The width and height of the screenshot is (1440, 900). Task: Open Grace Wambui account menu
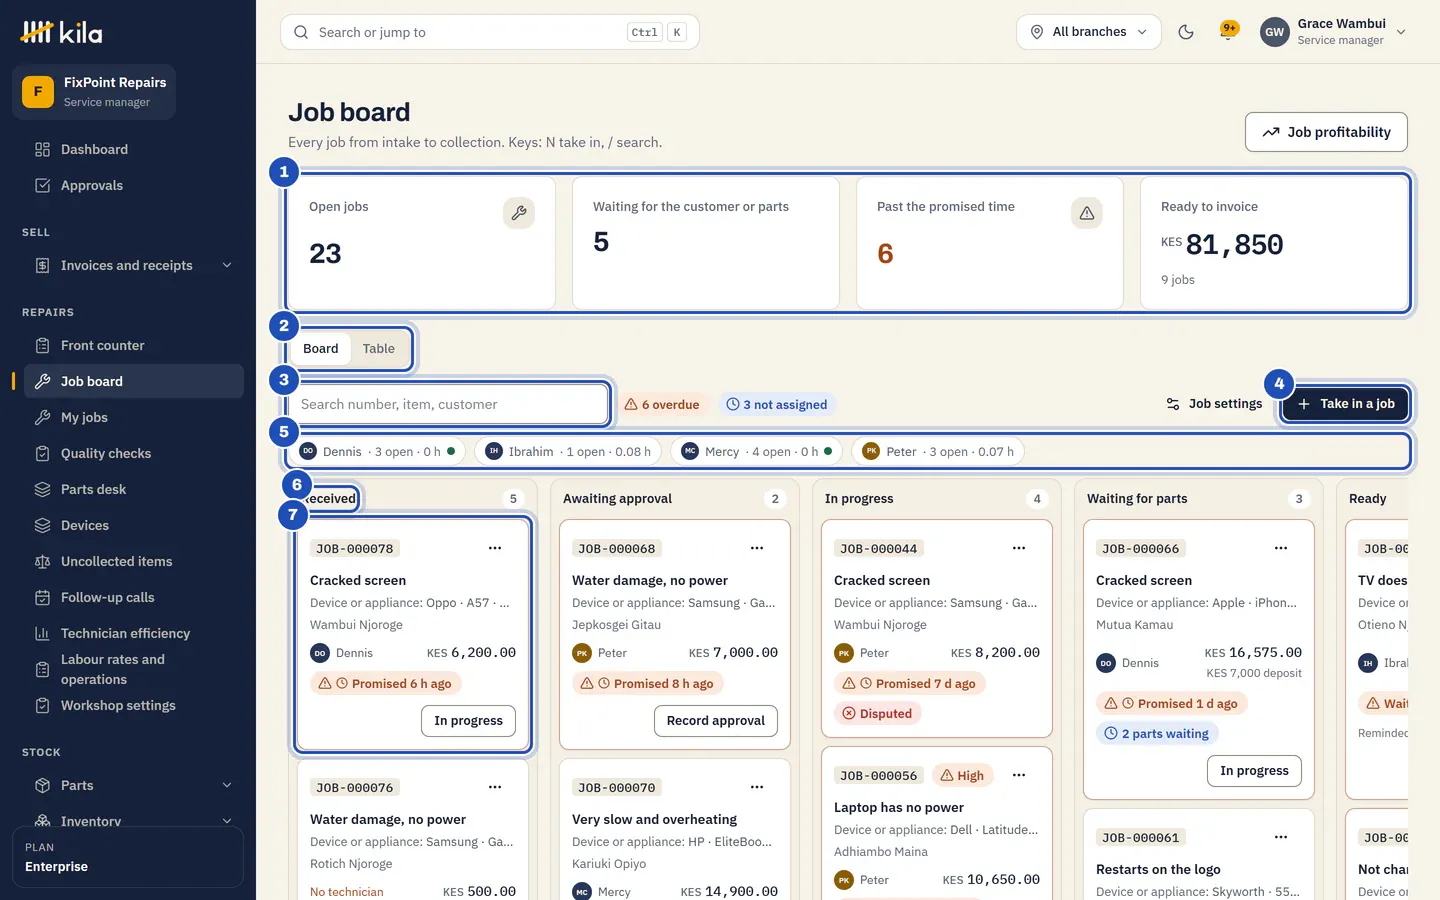pyautogui.click(x=1333, y=32)
